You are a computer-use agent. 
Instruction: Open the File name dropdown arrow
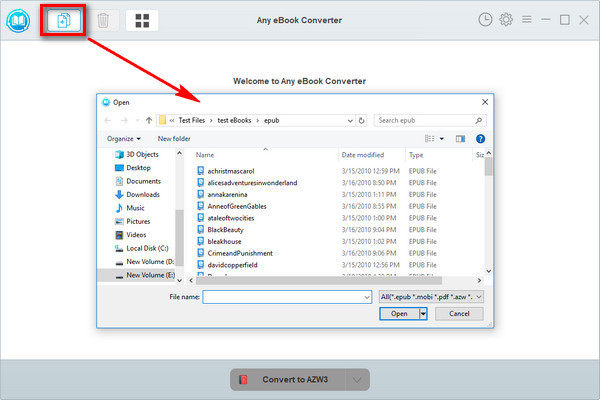[367, 297]
